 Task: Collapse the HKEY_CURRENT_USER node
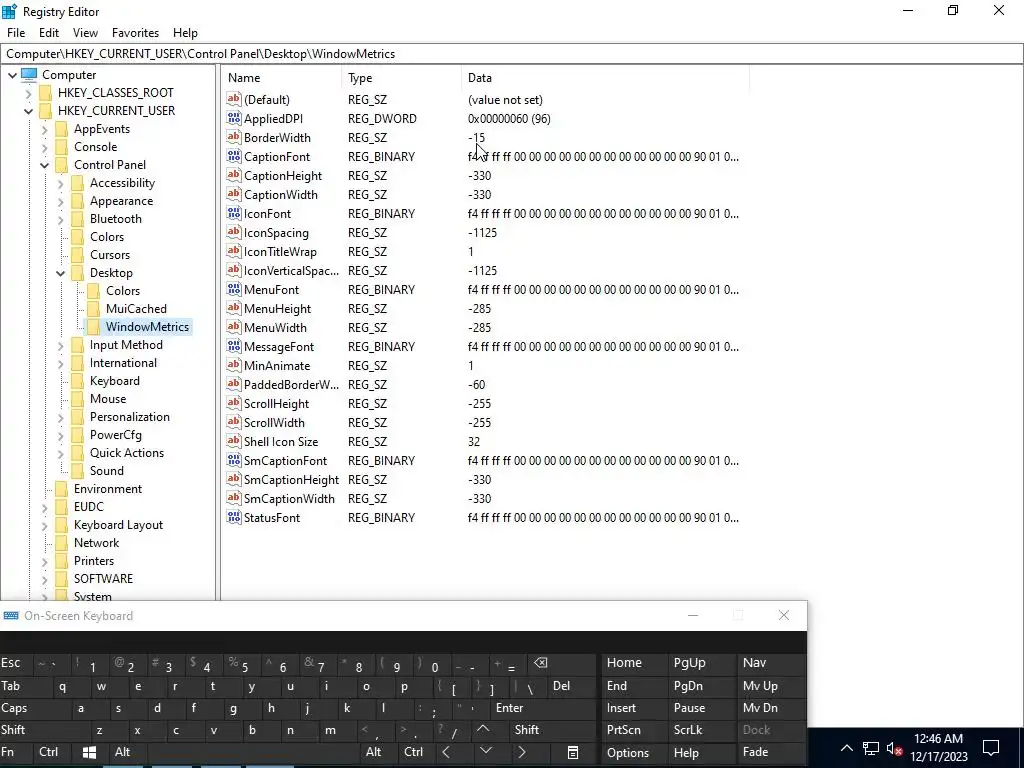point(28,111)
